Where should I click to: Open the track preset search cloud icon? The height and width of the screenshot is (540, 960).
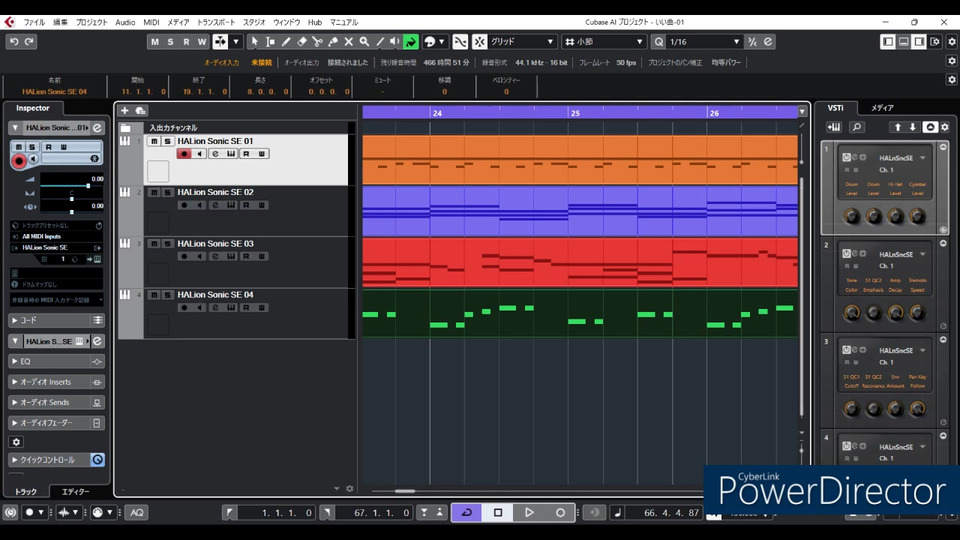point(140,111)
